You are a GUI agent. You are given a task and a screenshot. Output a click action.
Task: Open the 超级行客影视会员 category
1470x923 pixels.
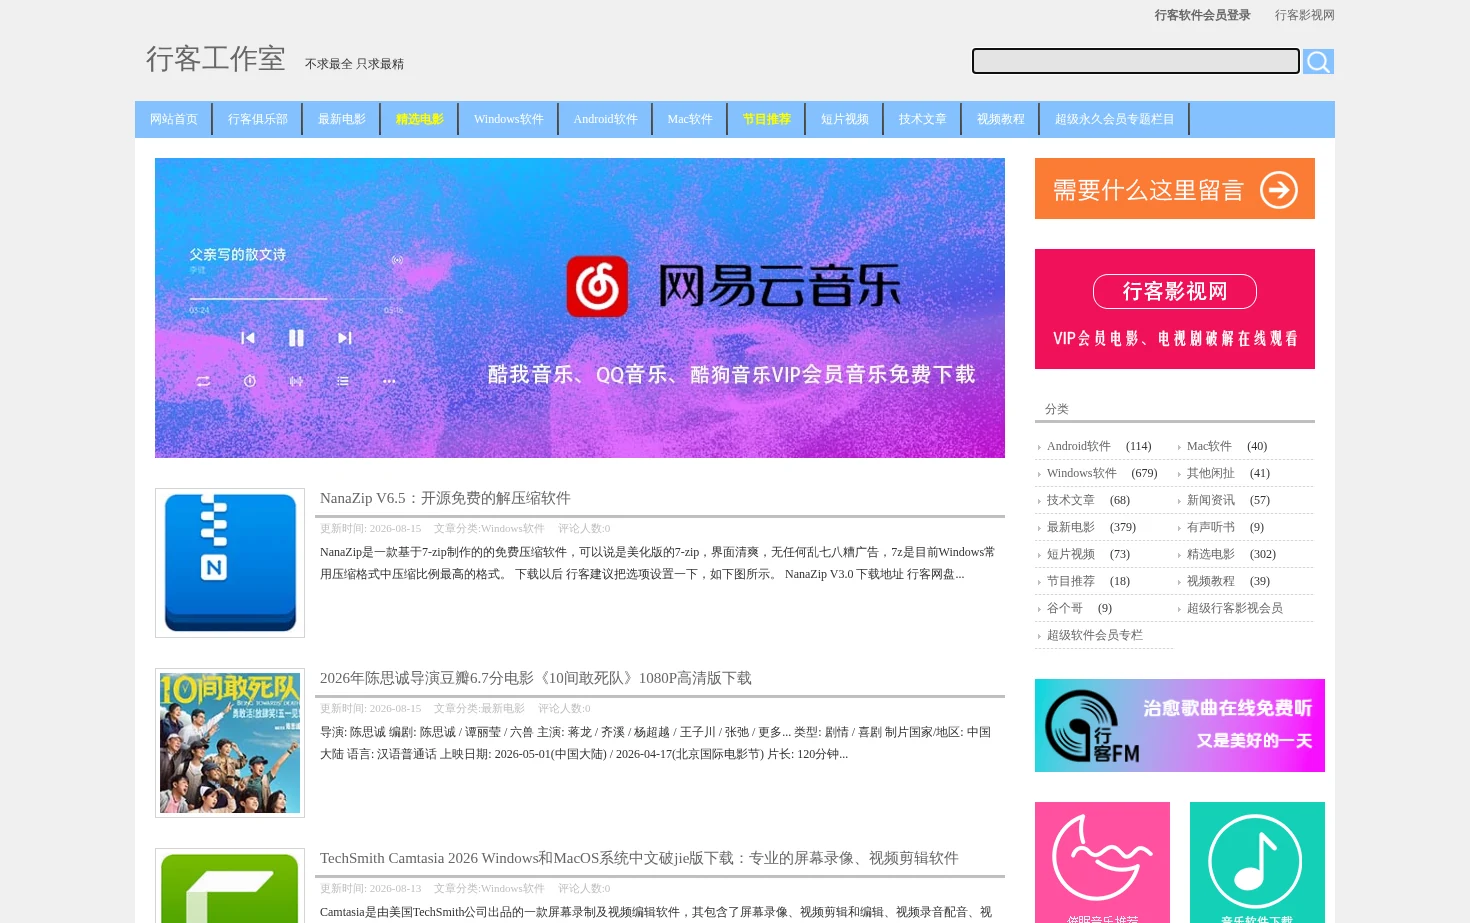coord(1234,608)
